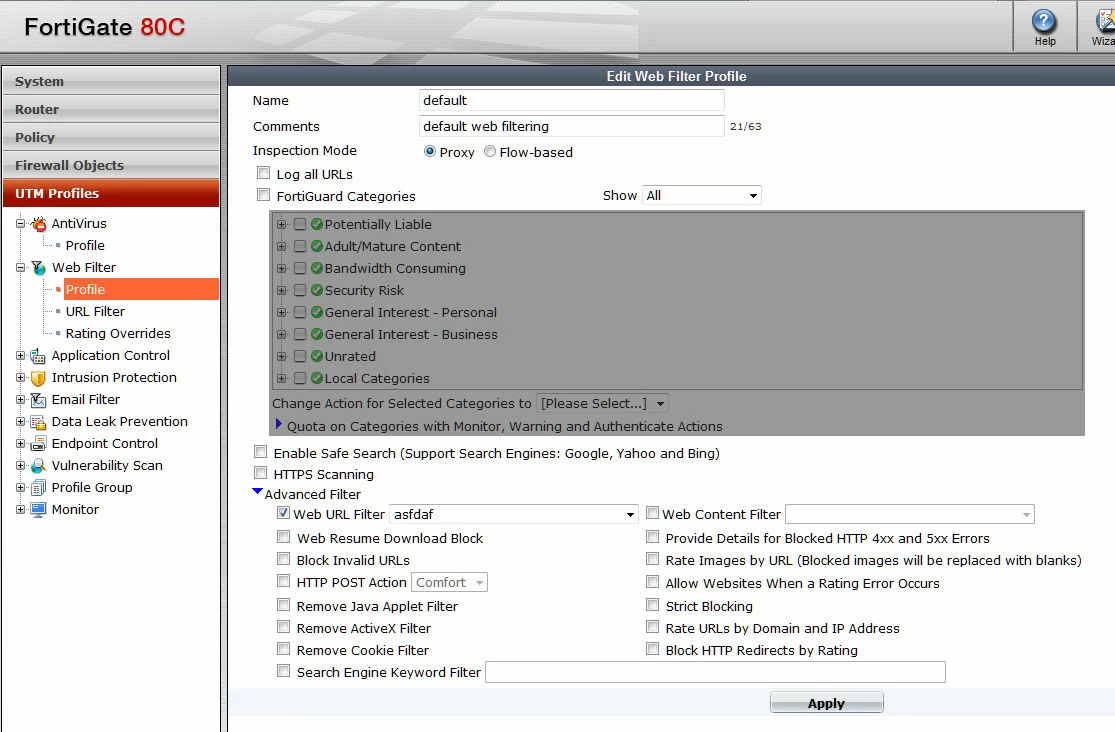Uncheck the Web URL Filter checkbox

(x=283, y=513)
